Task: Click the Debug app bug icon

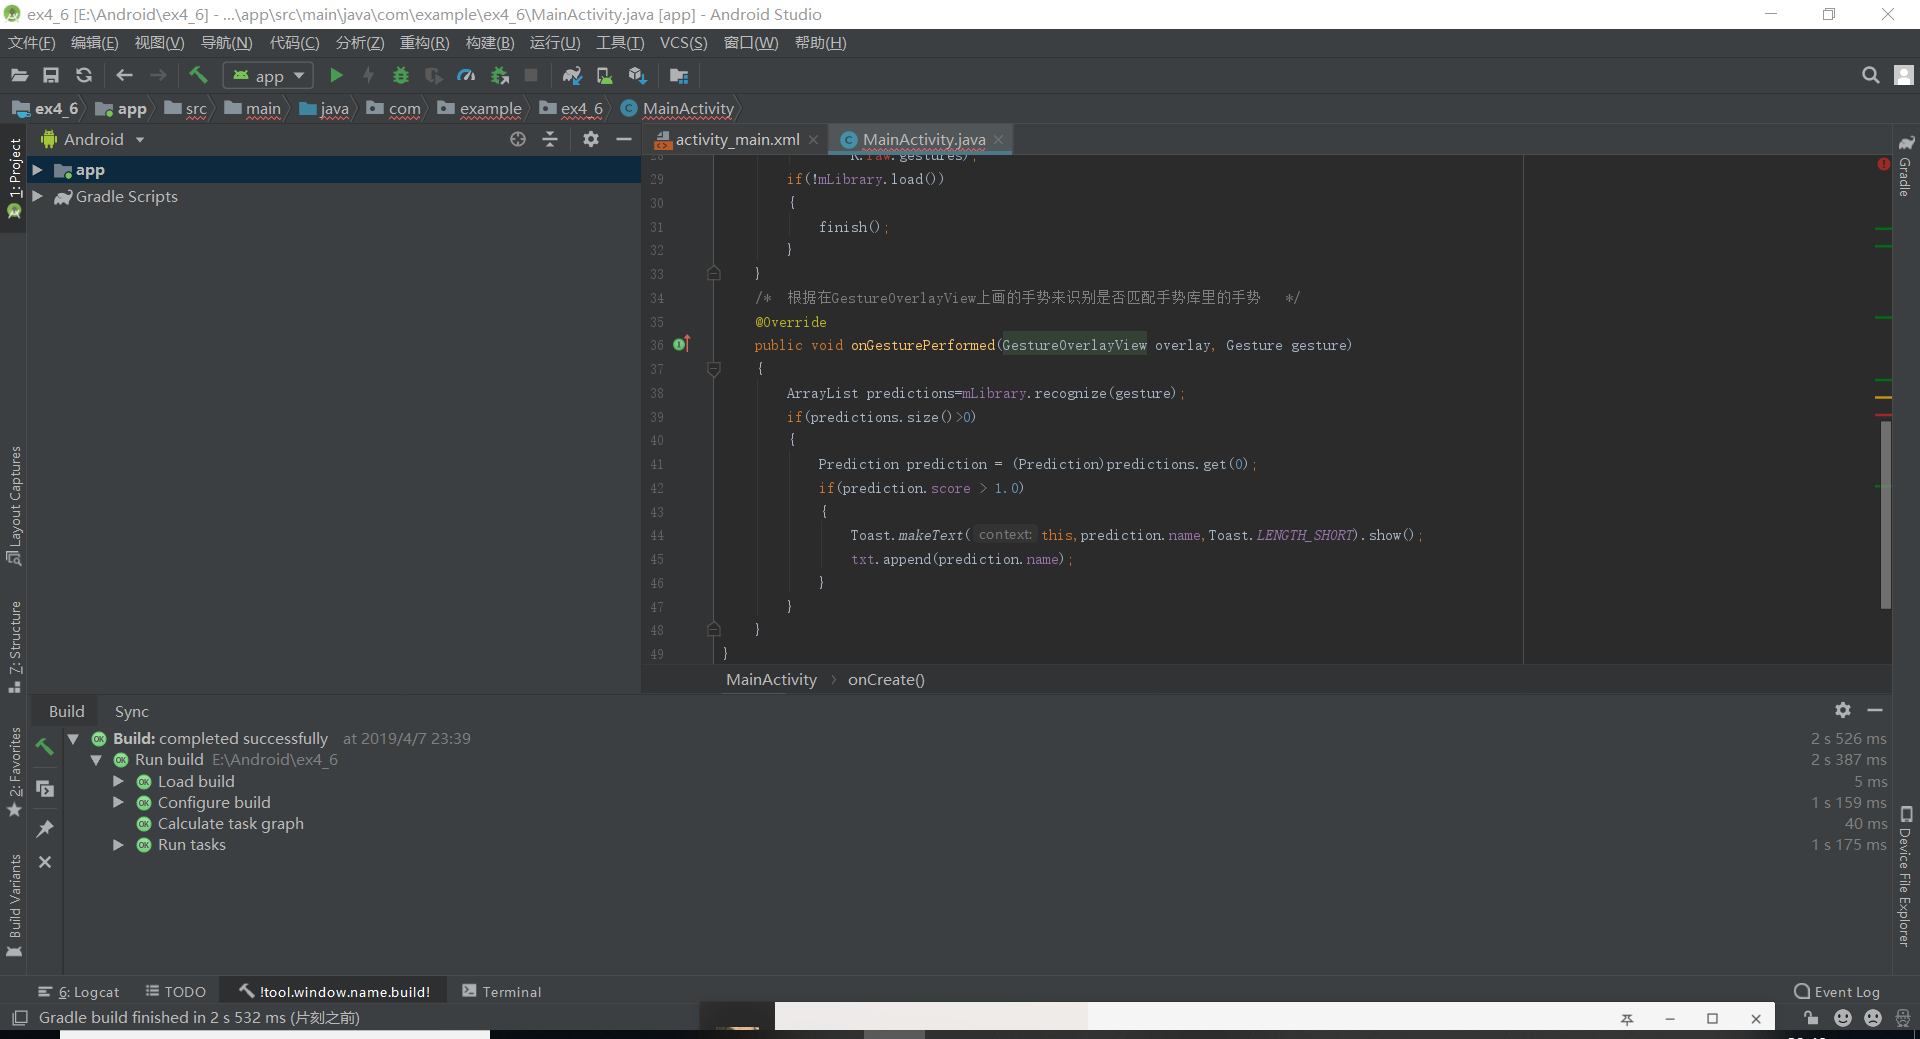Action: click(x=401, y=75)
